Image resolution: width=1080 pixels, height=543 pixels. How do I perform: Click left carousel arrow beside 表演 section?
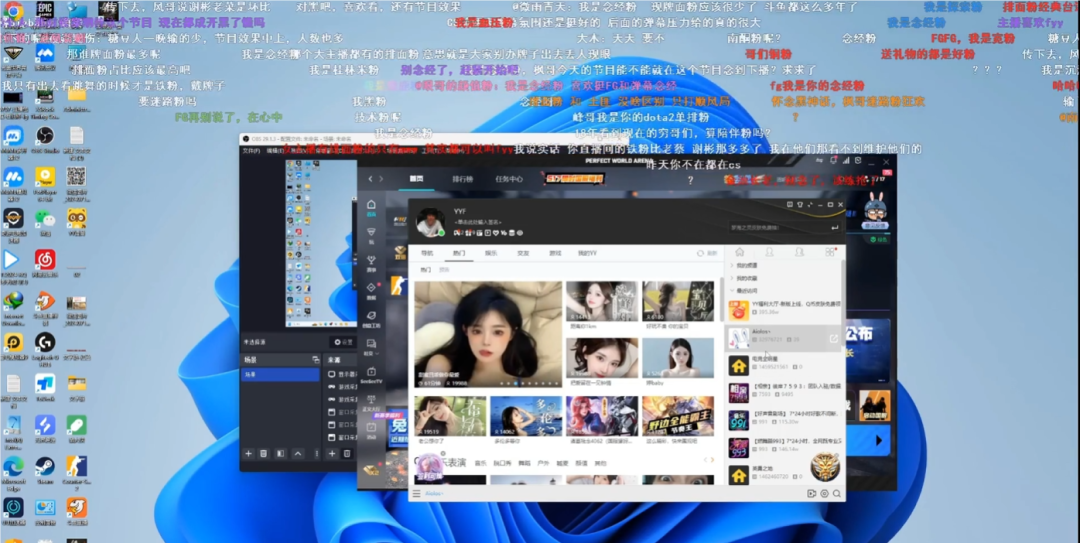pyautogui.click(x=705, y=460)
